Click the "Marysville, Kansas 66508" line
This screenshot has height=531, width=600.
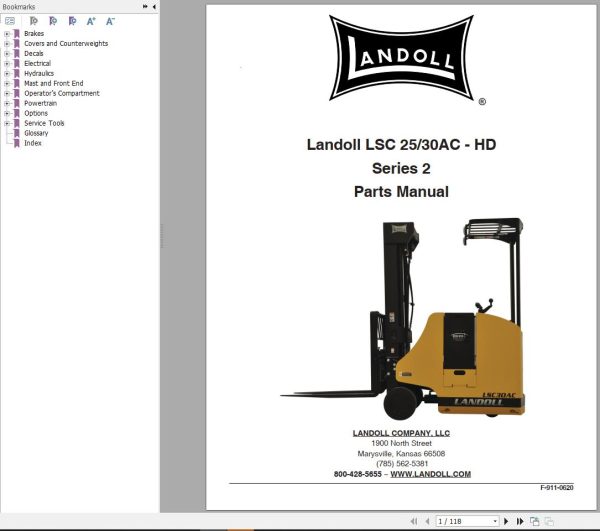[x=401, y=454]
